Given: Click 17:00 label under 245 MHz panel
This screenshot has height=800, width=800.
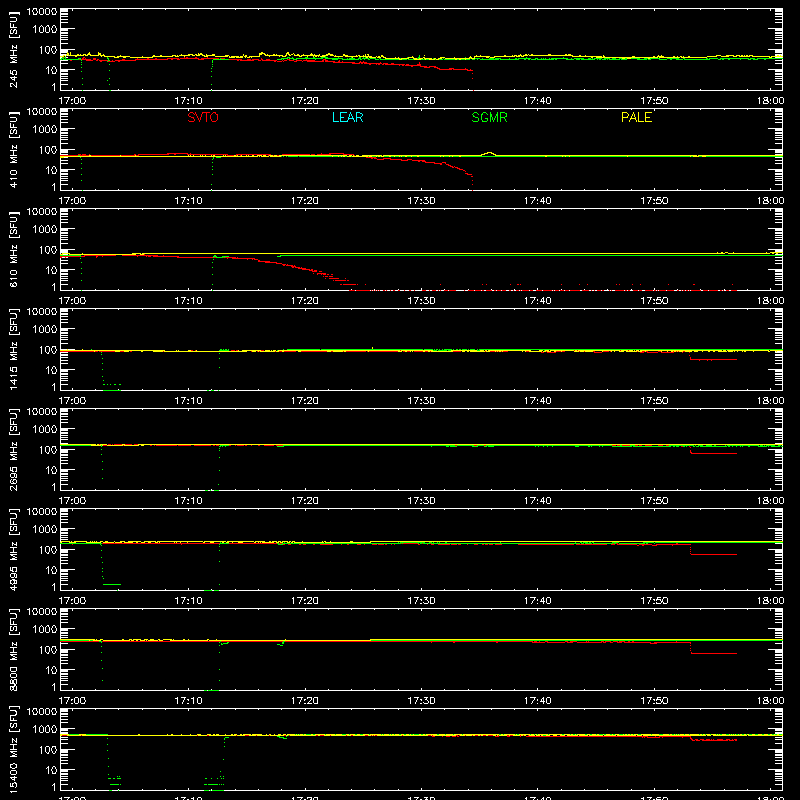Looking at the screenshot, I should (x=72, y=101).
